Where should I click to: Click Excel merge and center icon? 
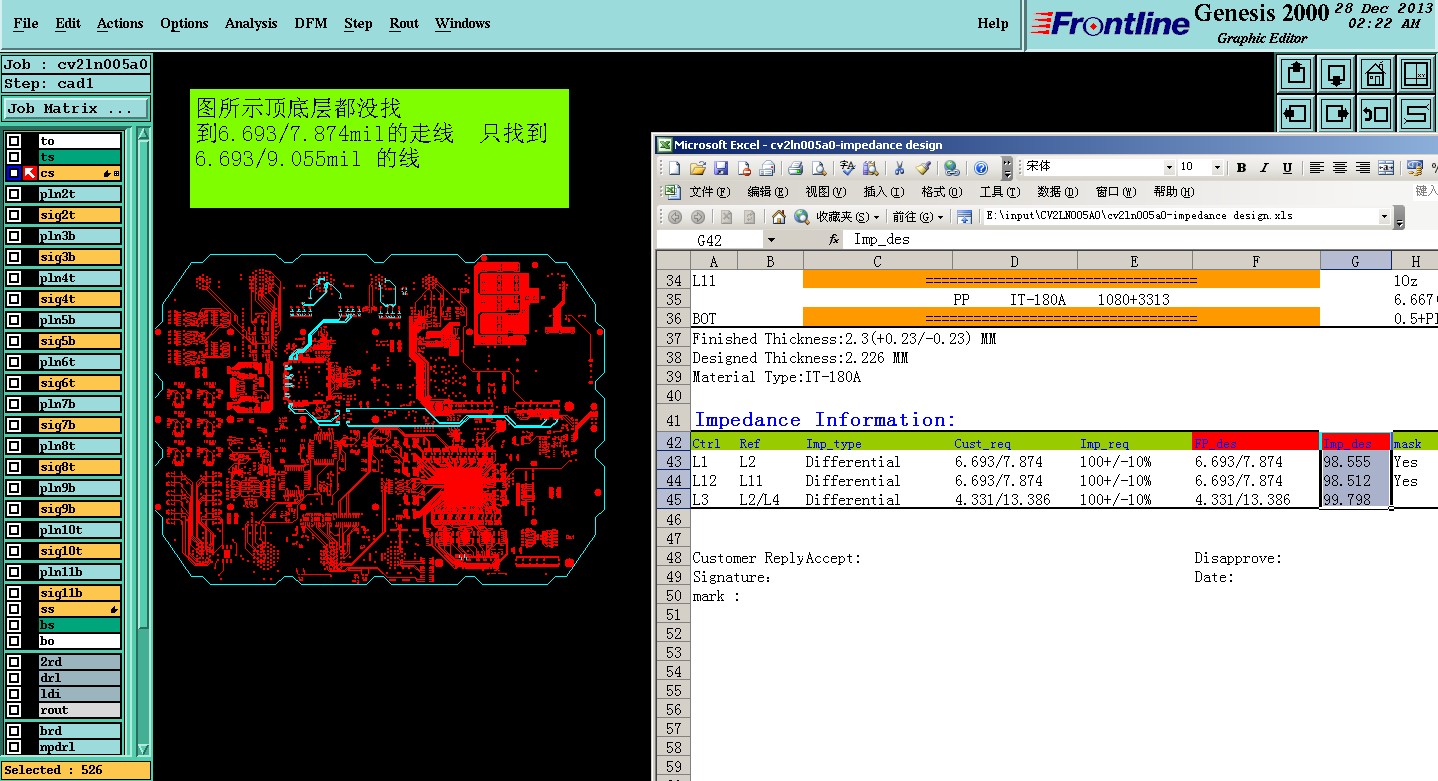click(x=1386, y=168)
